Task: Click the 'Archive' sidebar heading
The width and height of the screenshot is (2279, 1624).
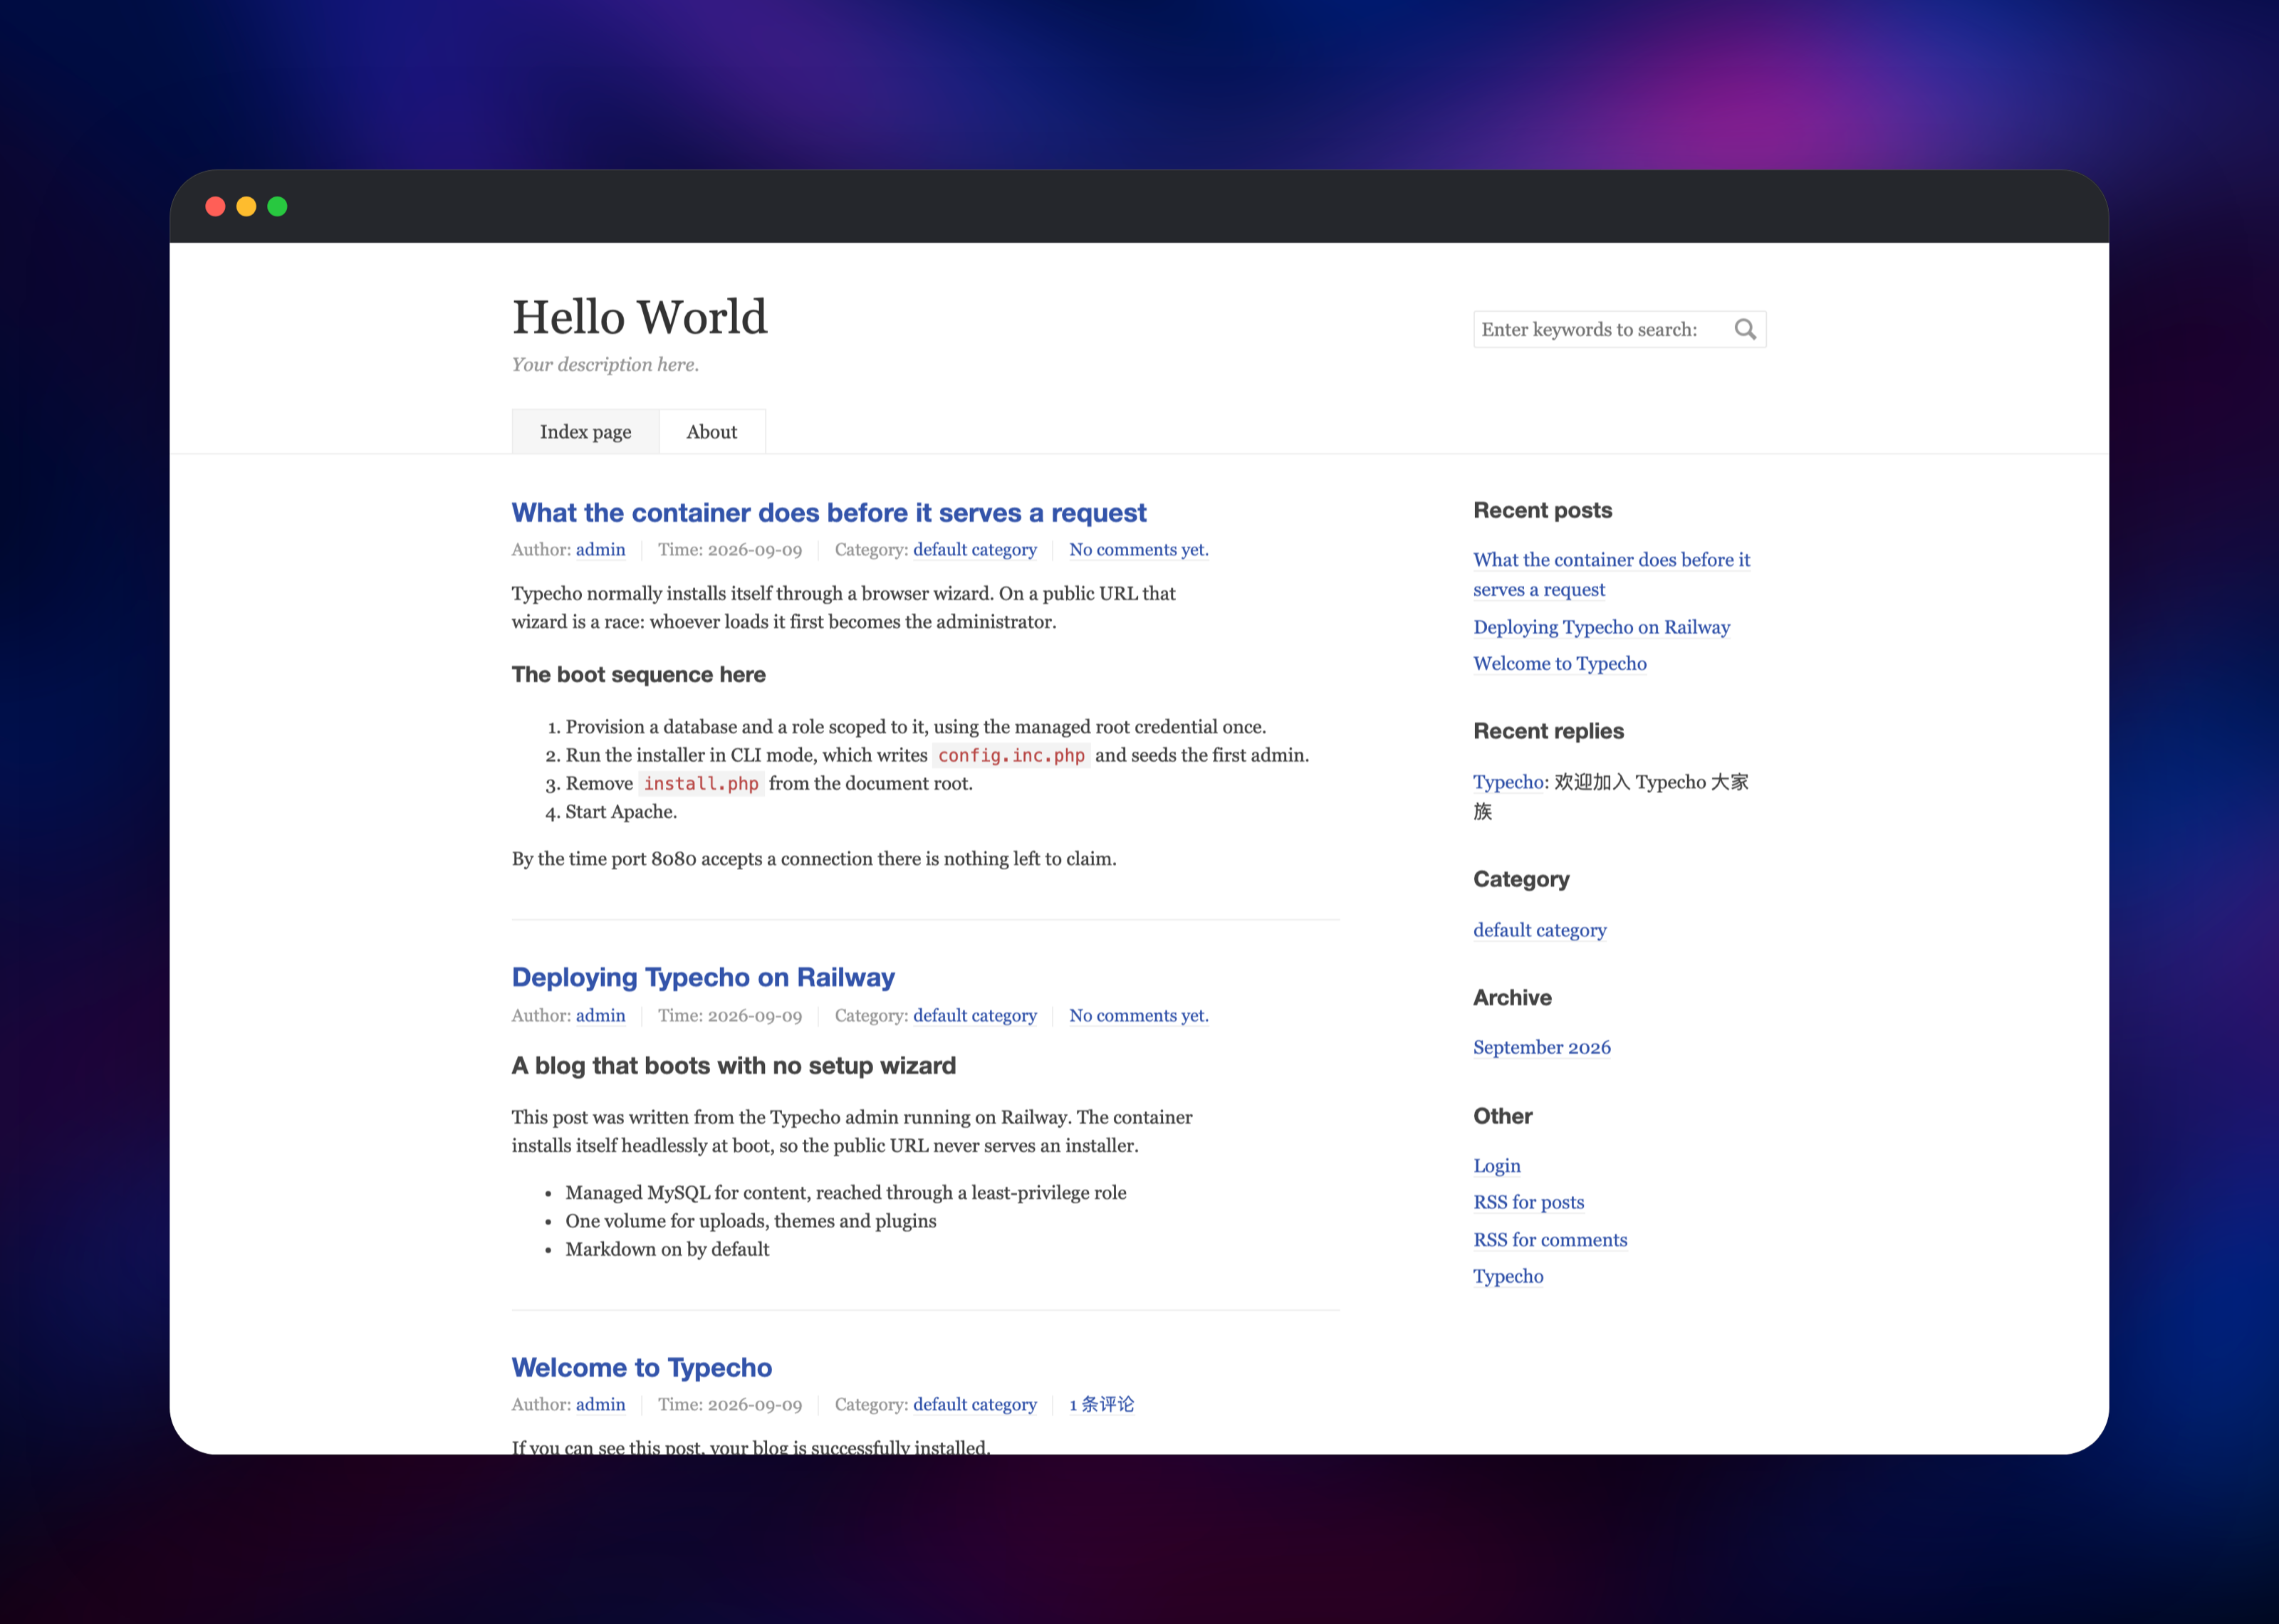Action: (x=1512, y=997)
